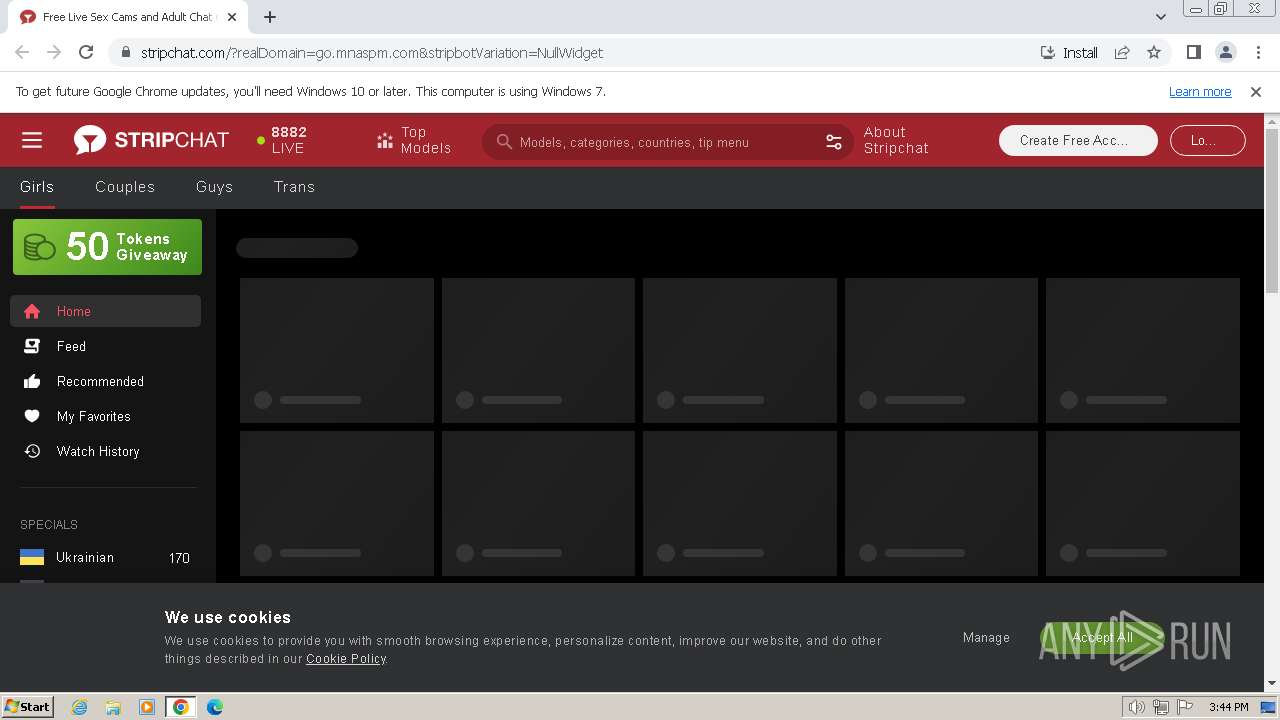Dismiss the Chrome update infobar

[1256, 92]
